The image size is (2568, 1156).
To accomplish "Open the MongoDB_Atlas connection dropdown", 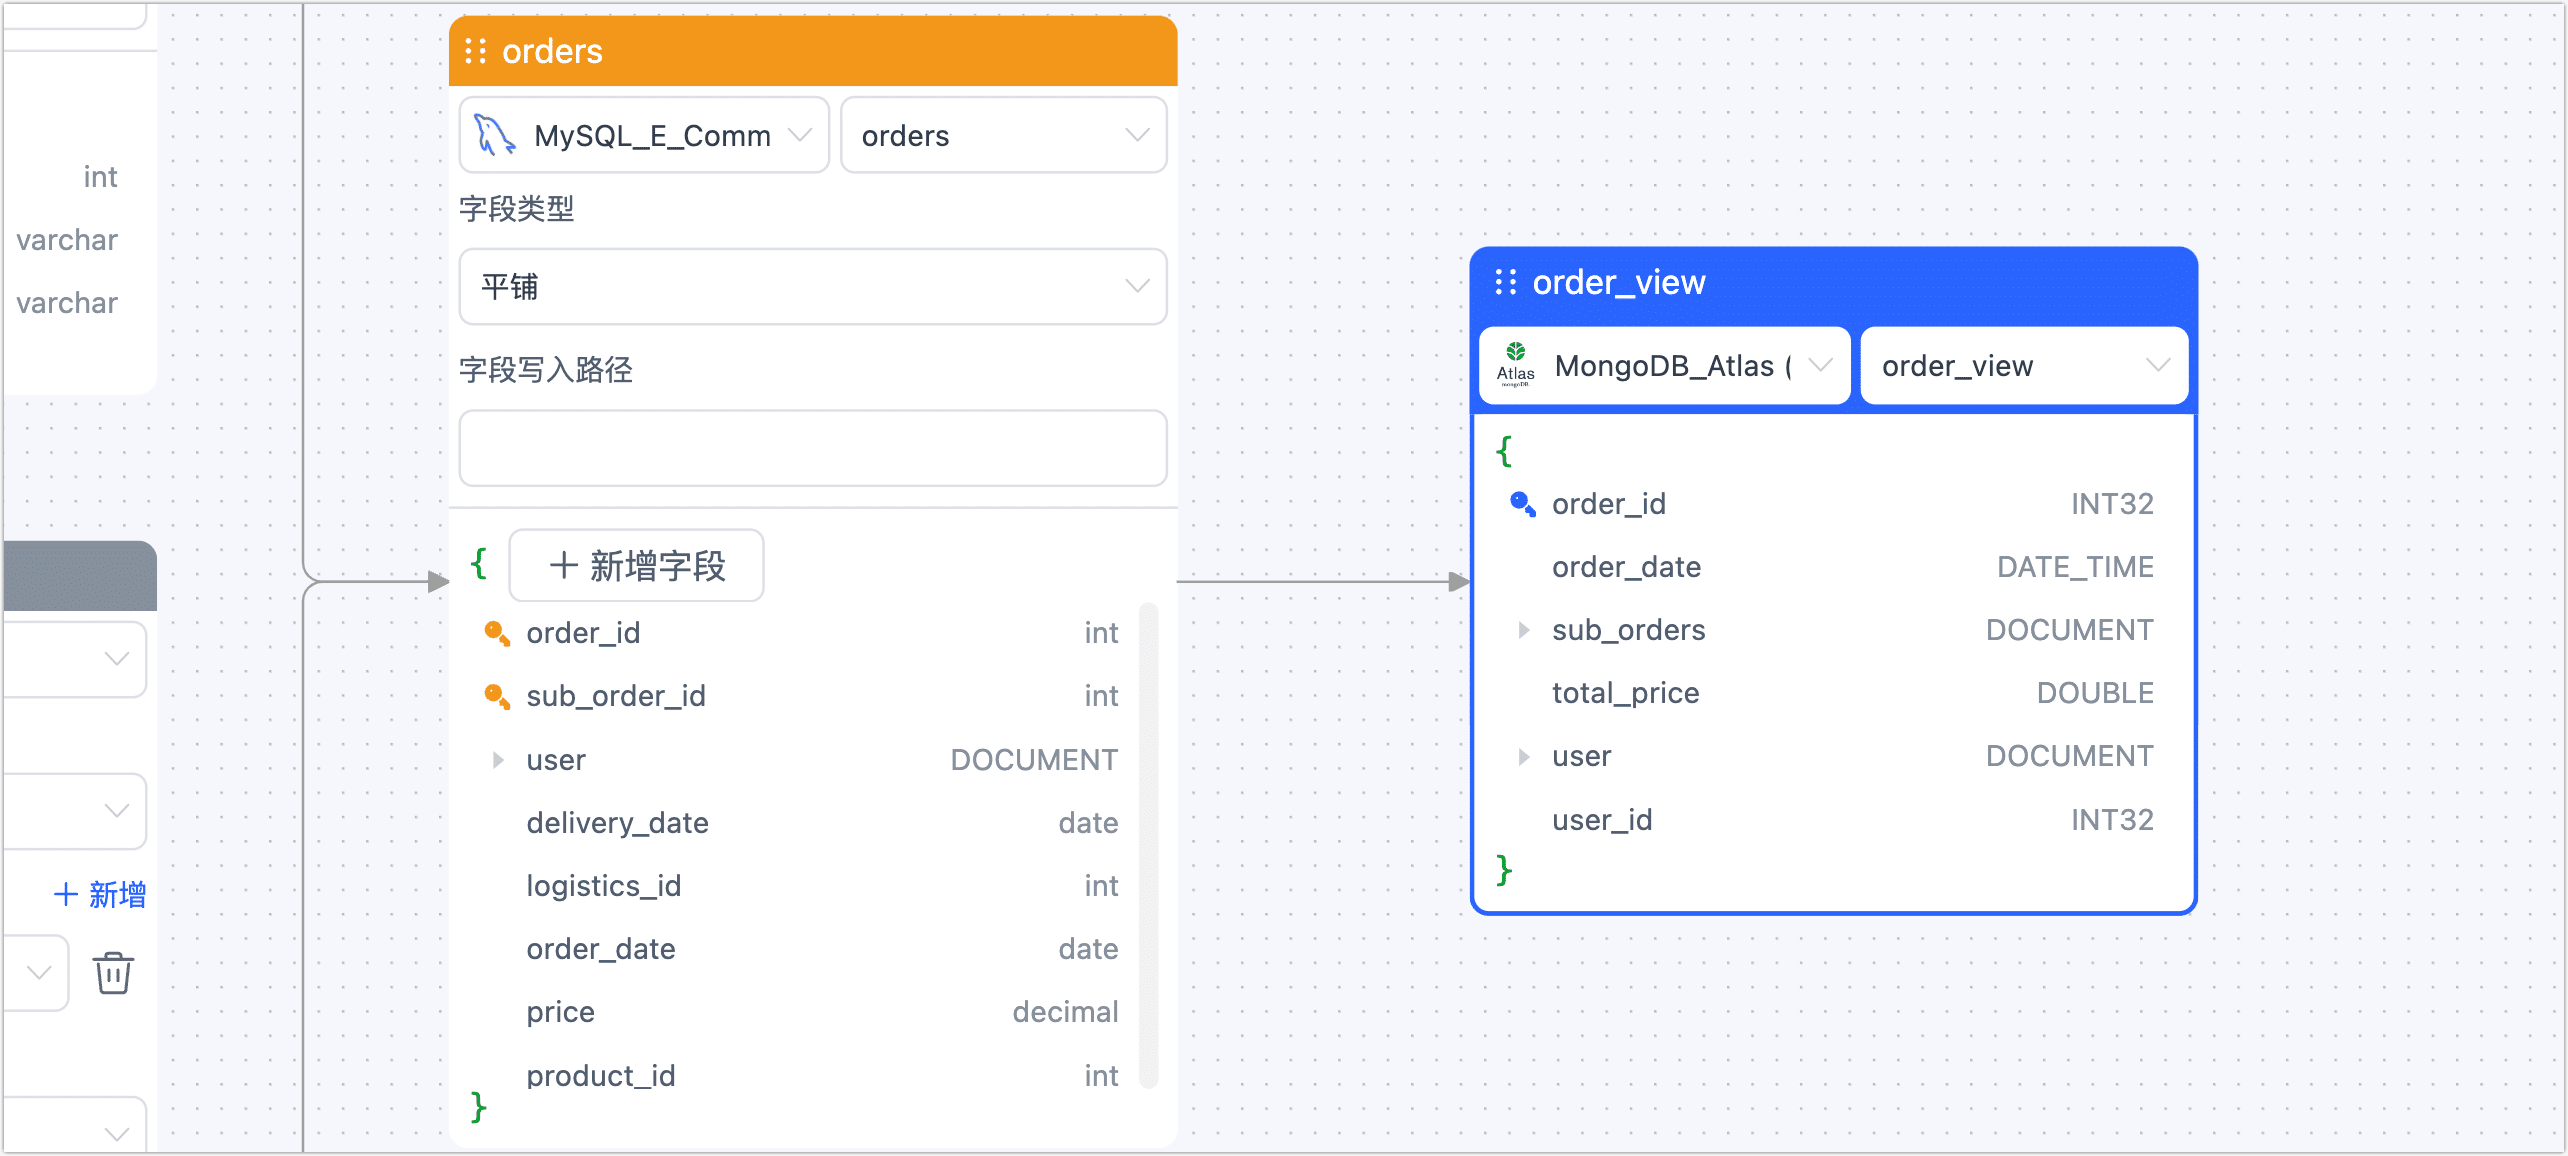I will point(1664,366).
